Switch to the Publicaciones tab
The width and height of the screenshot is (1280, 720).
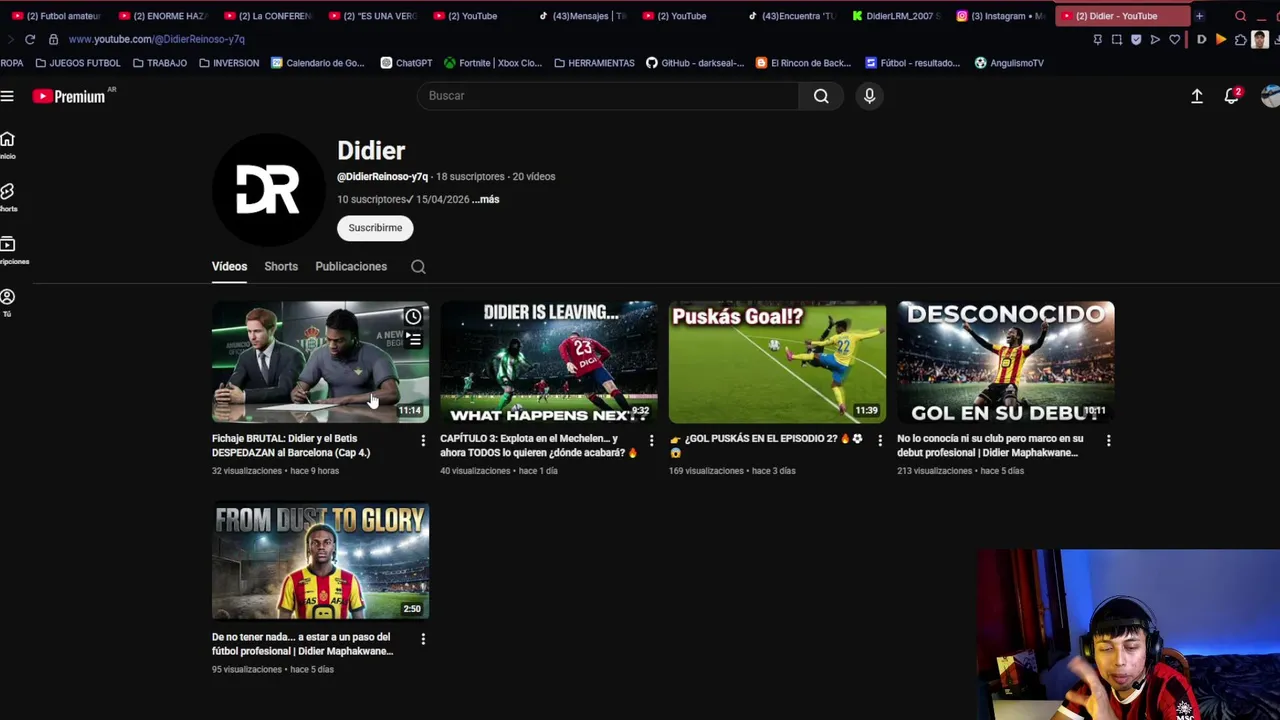point(351,267)
